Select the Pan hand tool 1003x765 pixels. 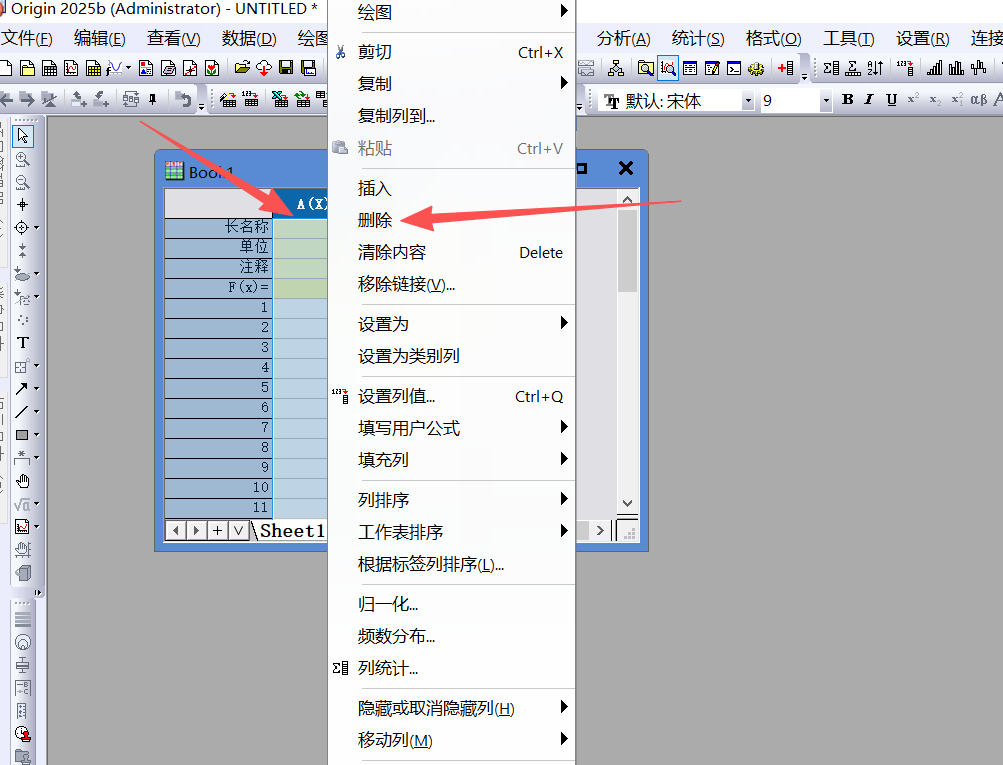point(23,480)
